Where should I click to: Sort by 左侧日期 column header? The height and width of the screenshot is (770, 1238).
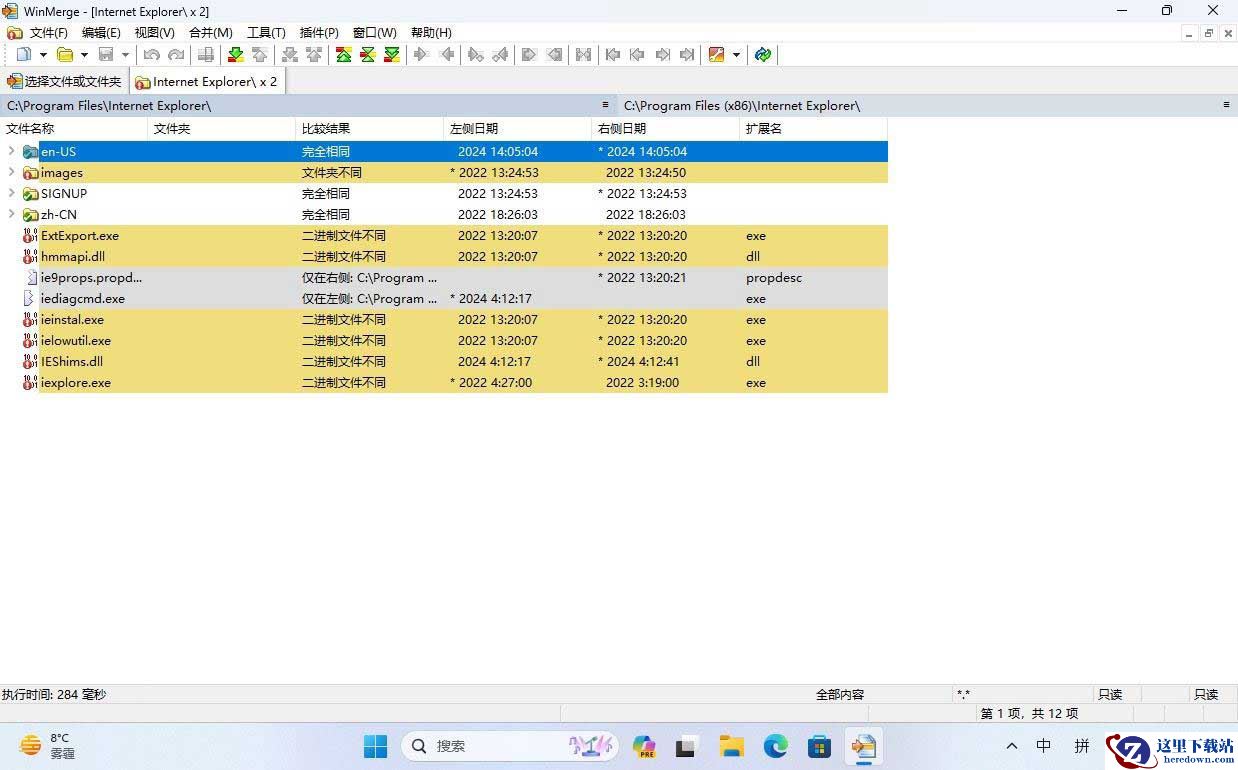coord(518,129)
